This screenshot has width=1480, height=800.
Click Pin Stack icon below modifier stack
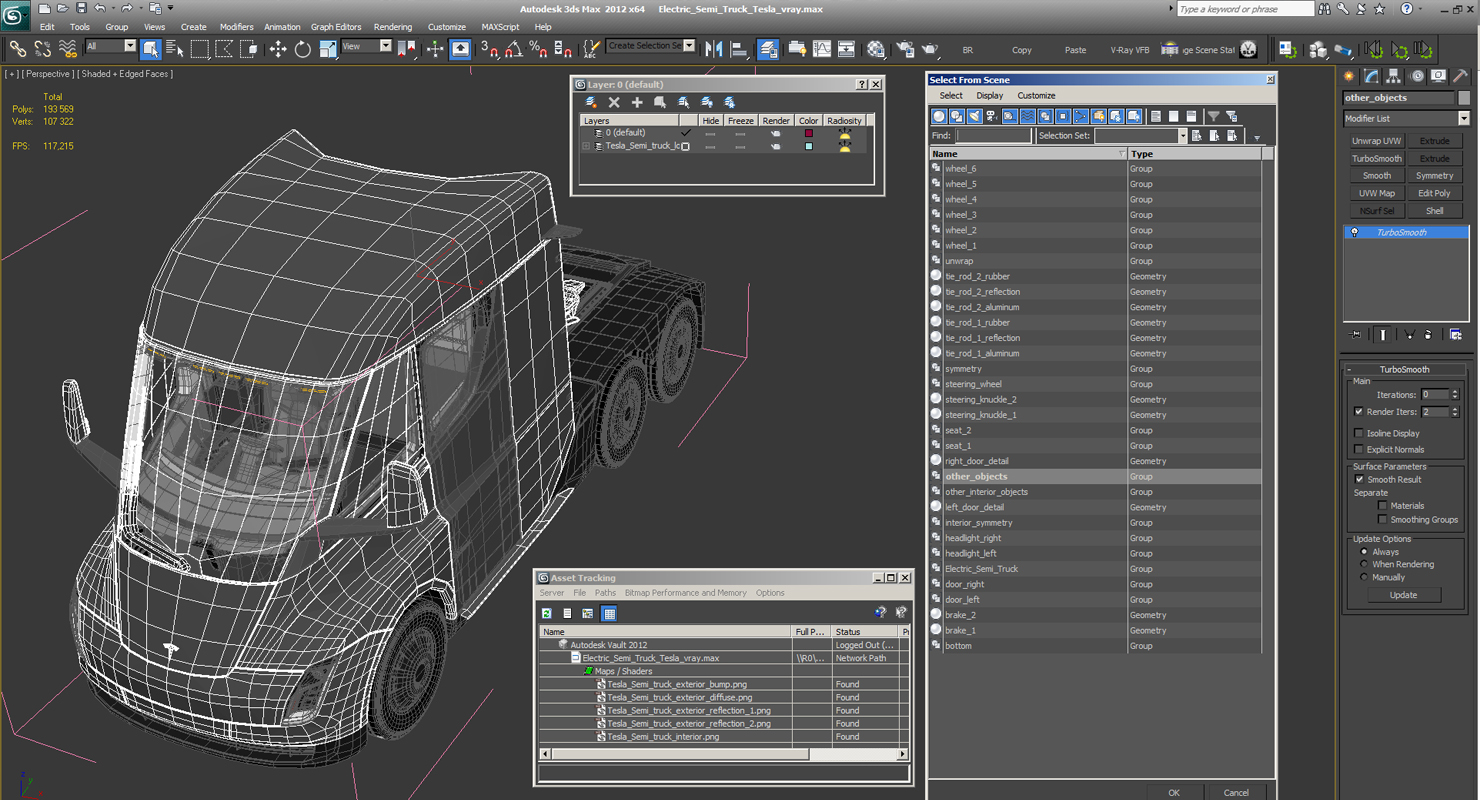pyautogui.click(x=1356, y=335)
